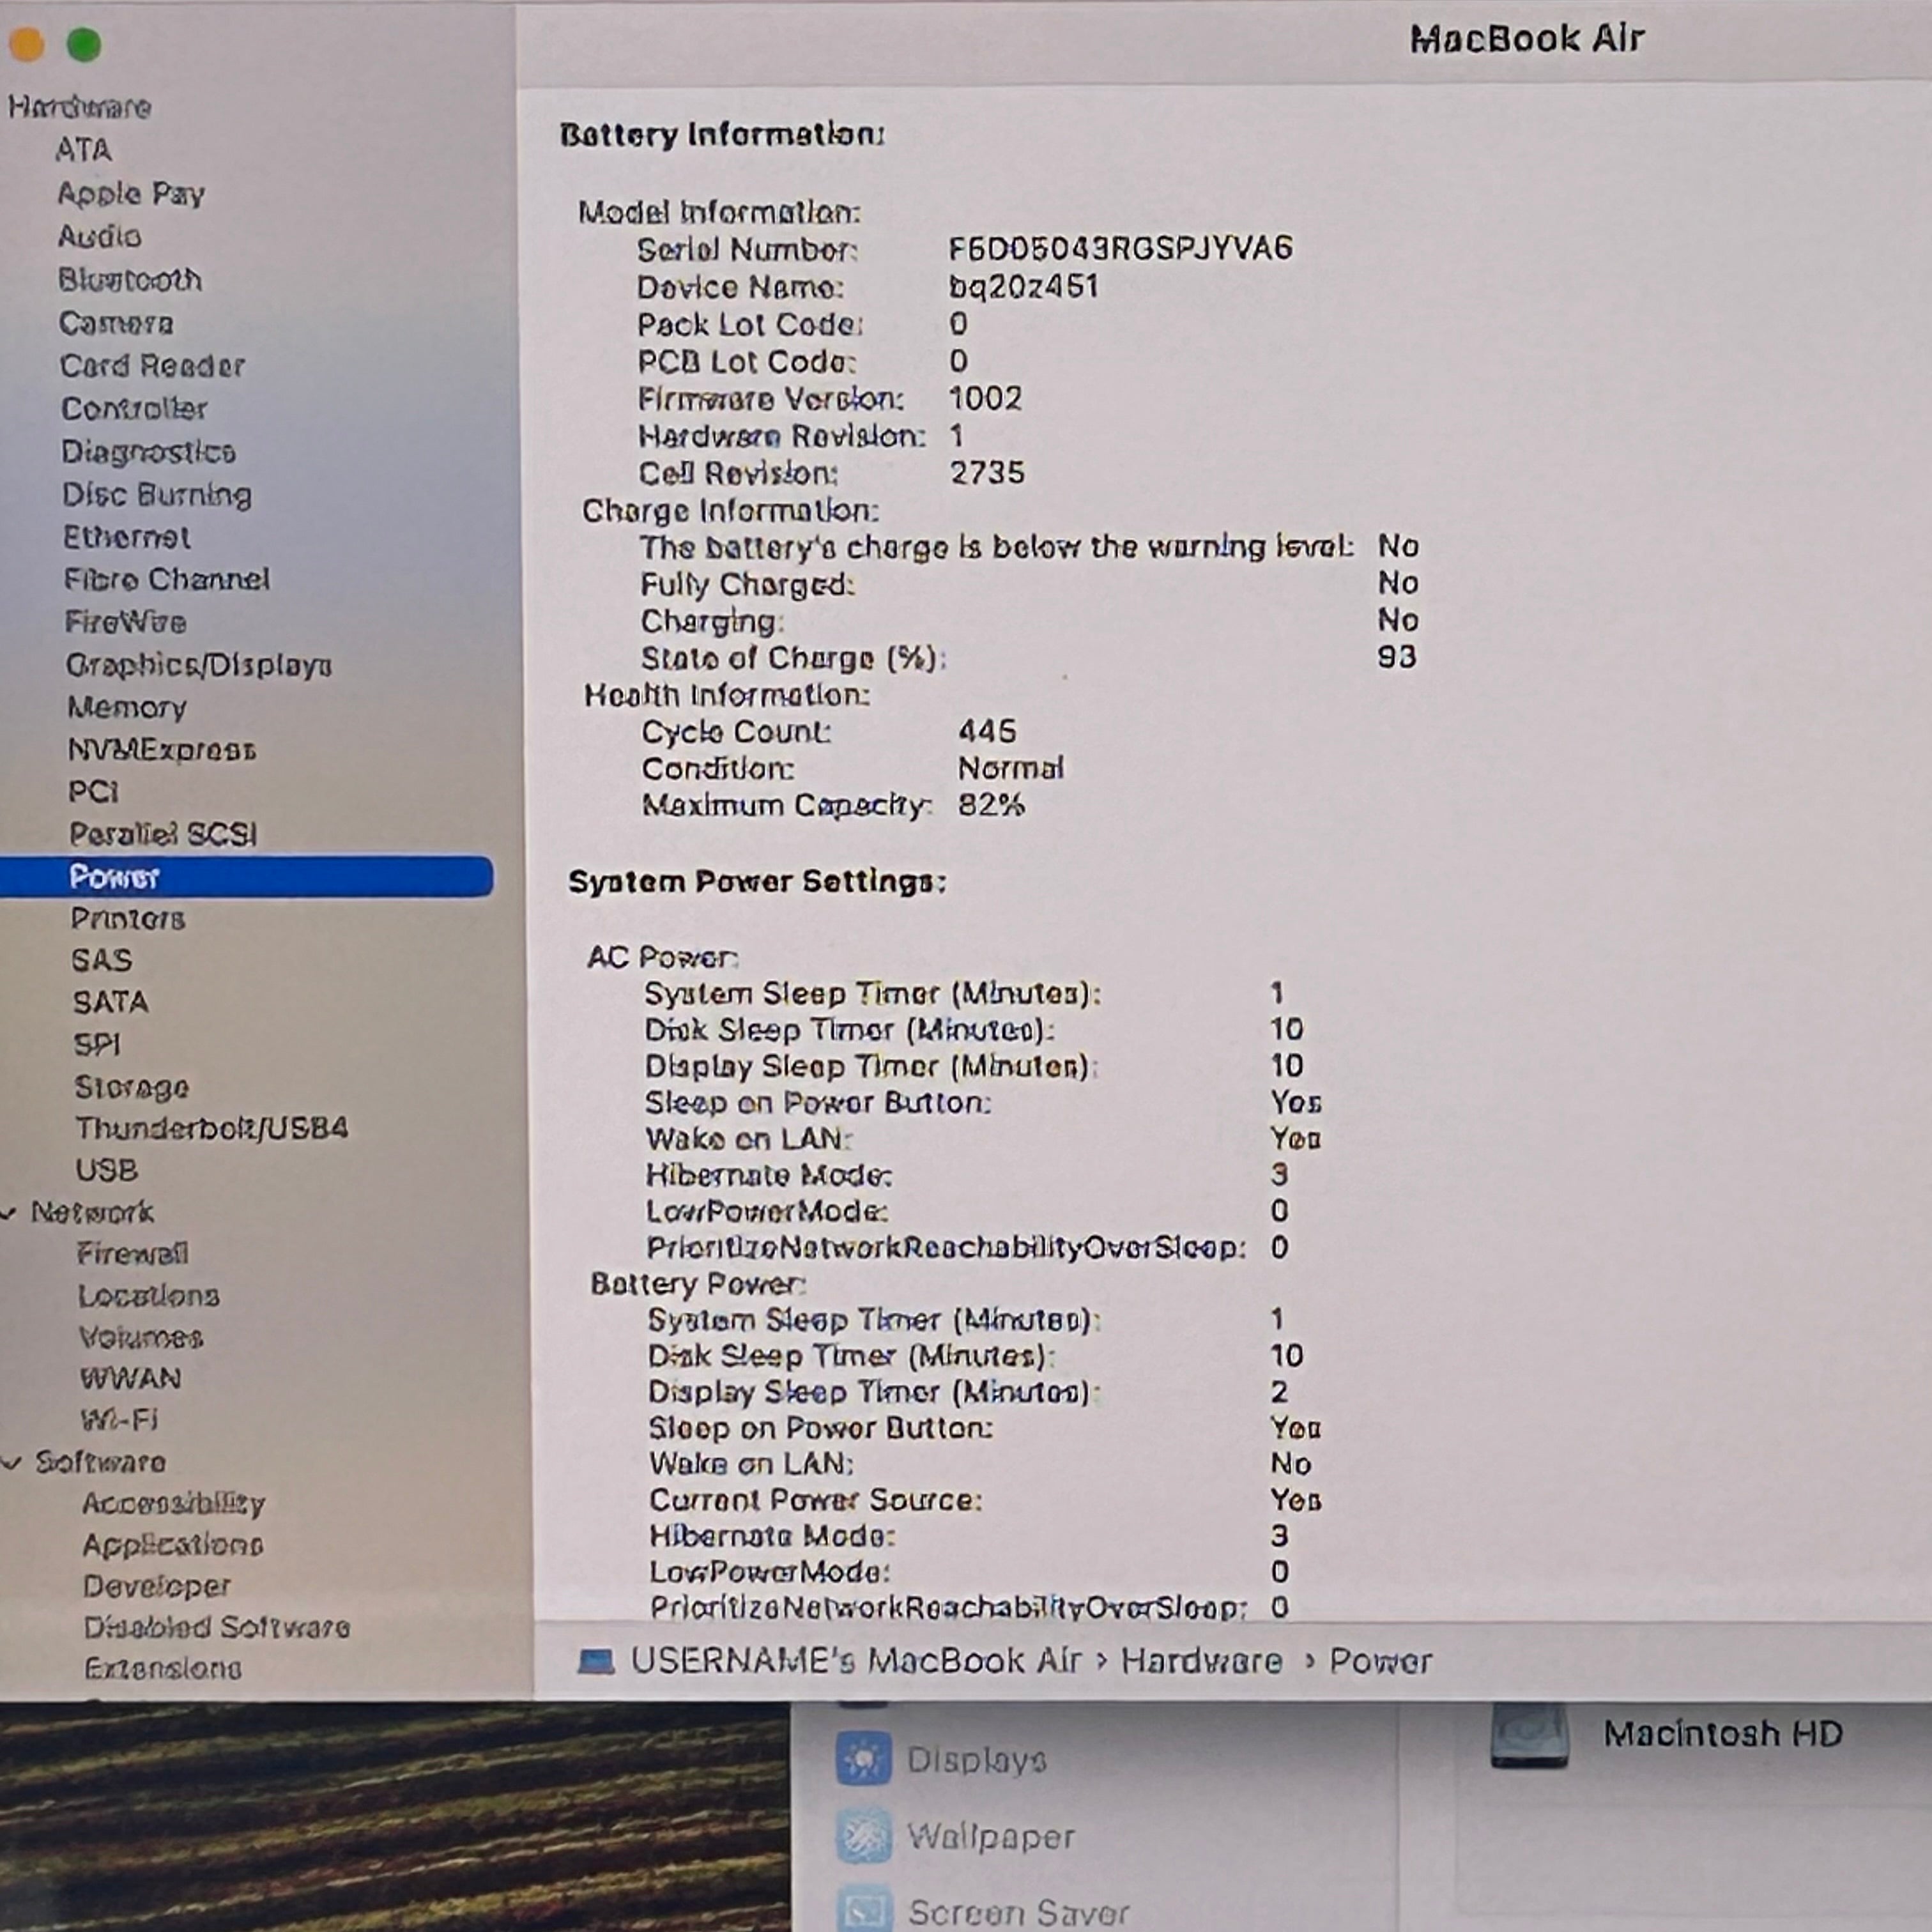Select Thunderbolt/USB4 item

click(212, 1128)
